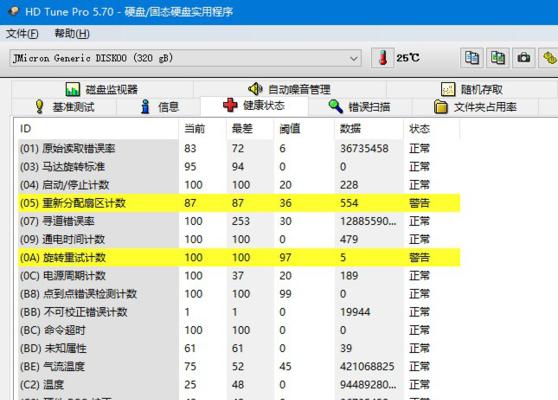
Task: Select the (04) 启动/停止计数 row
Action: pyautogui.click(x=239, y=185)
